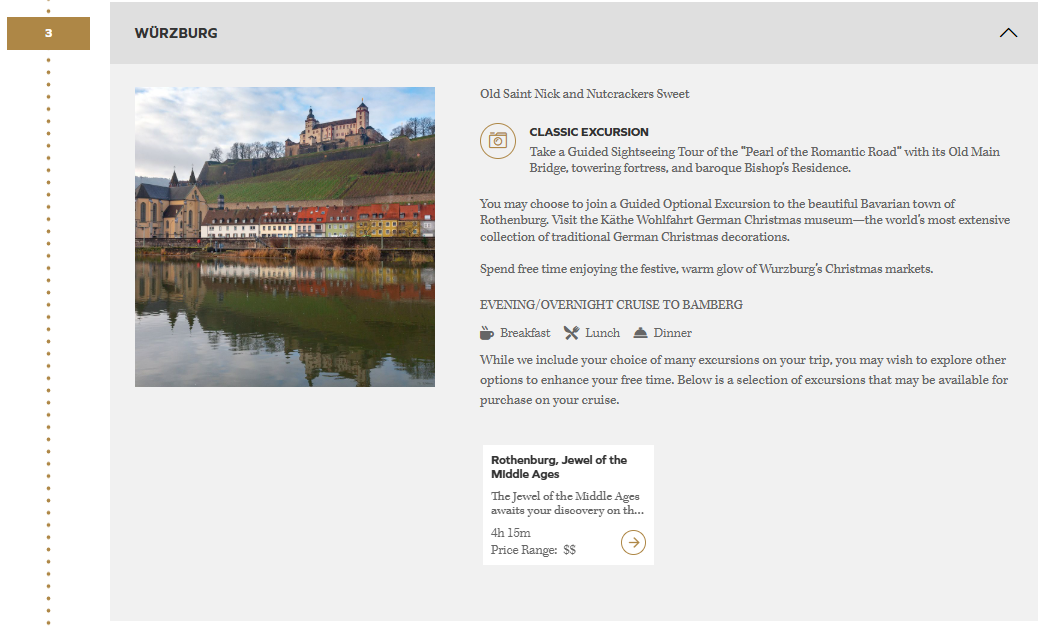Viewport: 1043px width, 627px height.
Task: Click the Breakfast meal label
Action: pos(525,333)
